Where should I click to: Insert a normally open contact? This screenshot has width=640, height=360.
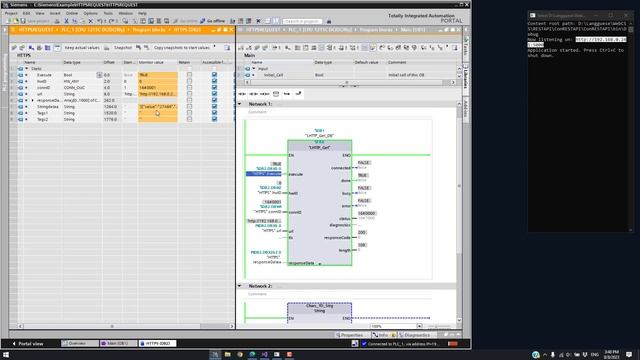coord(242,94)
